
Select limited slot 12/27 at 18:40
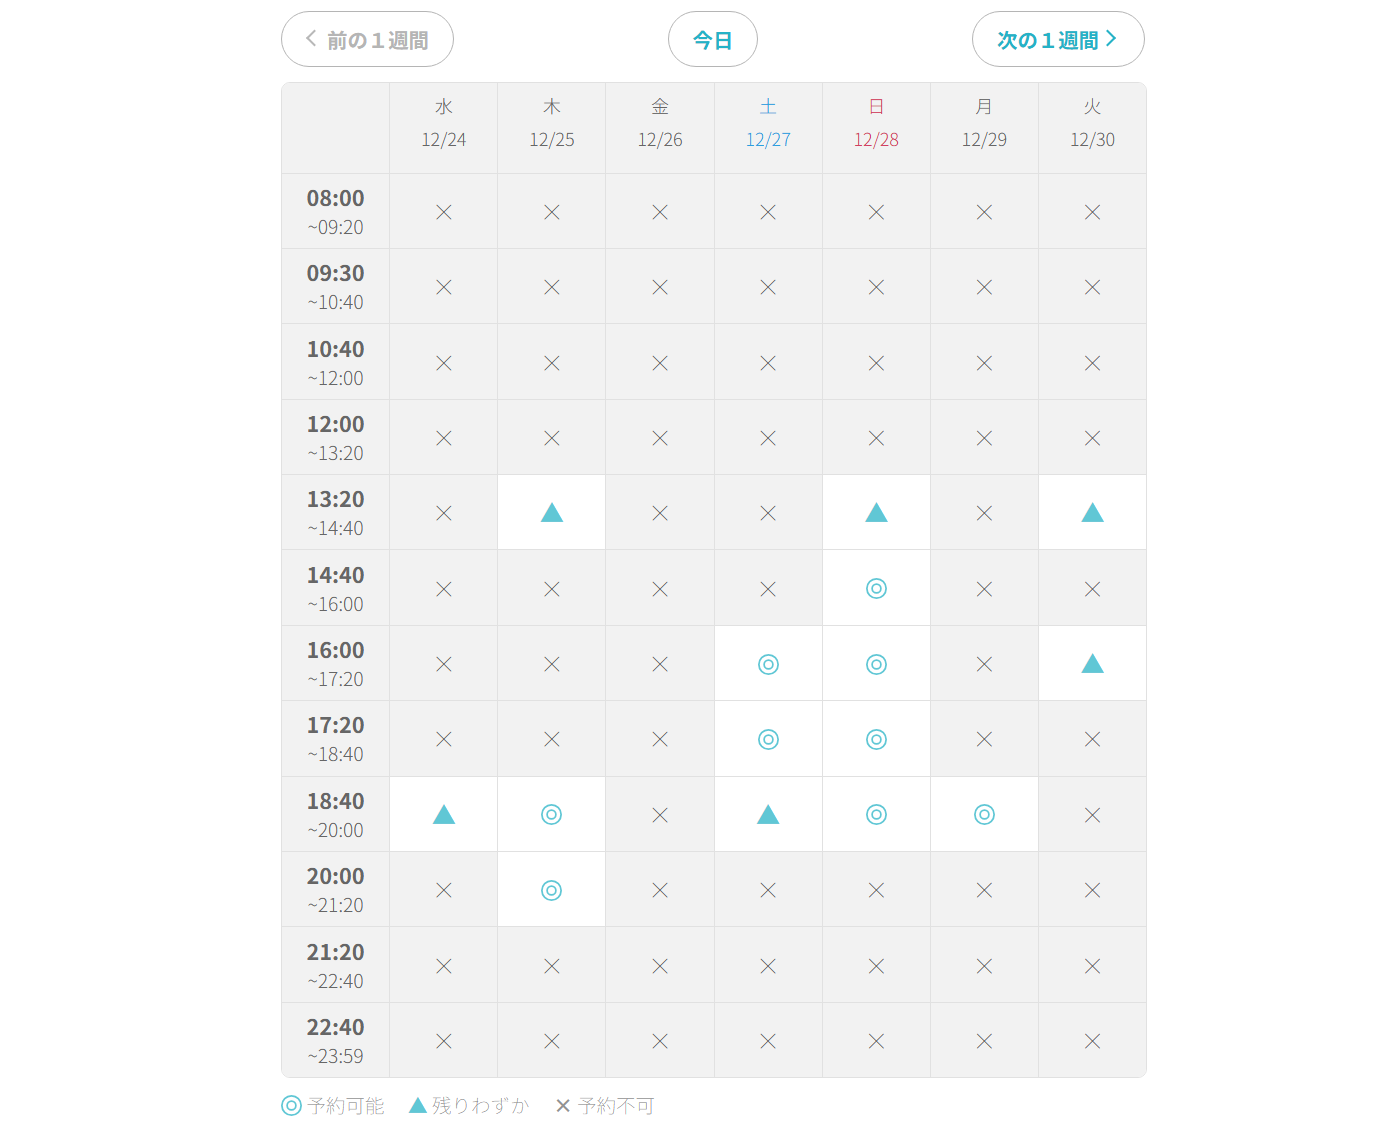pos(768,815)
